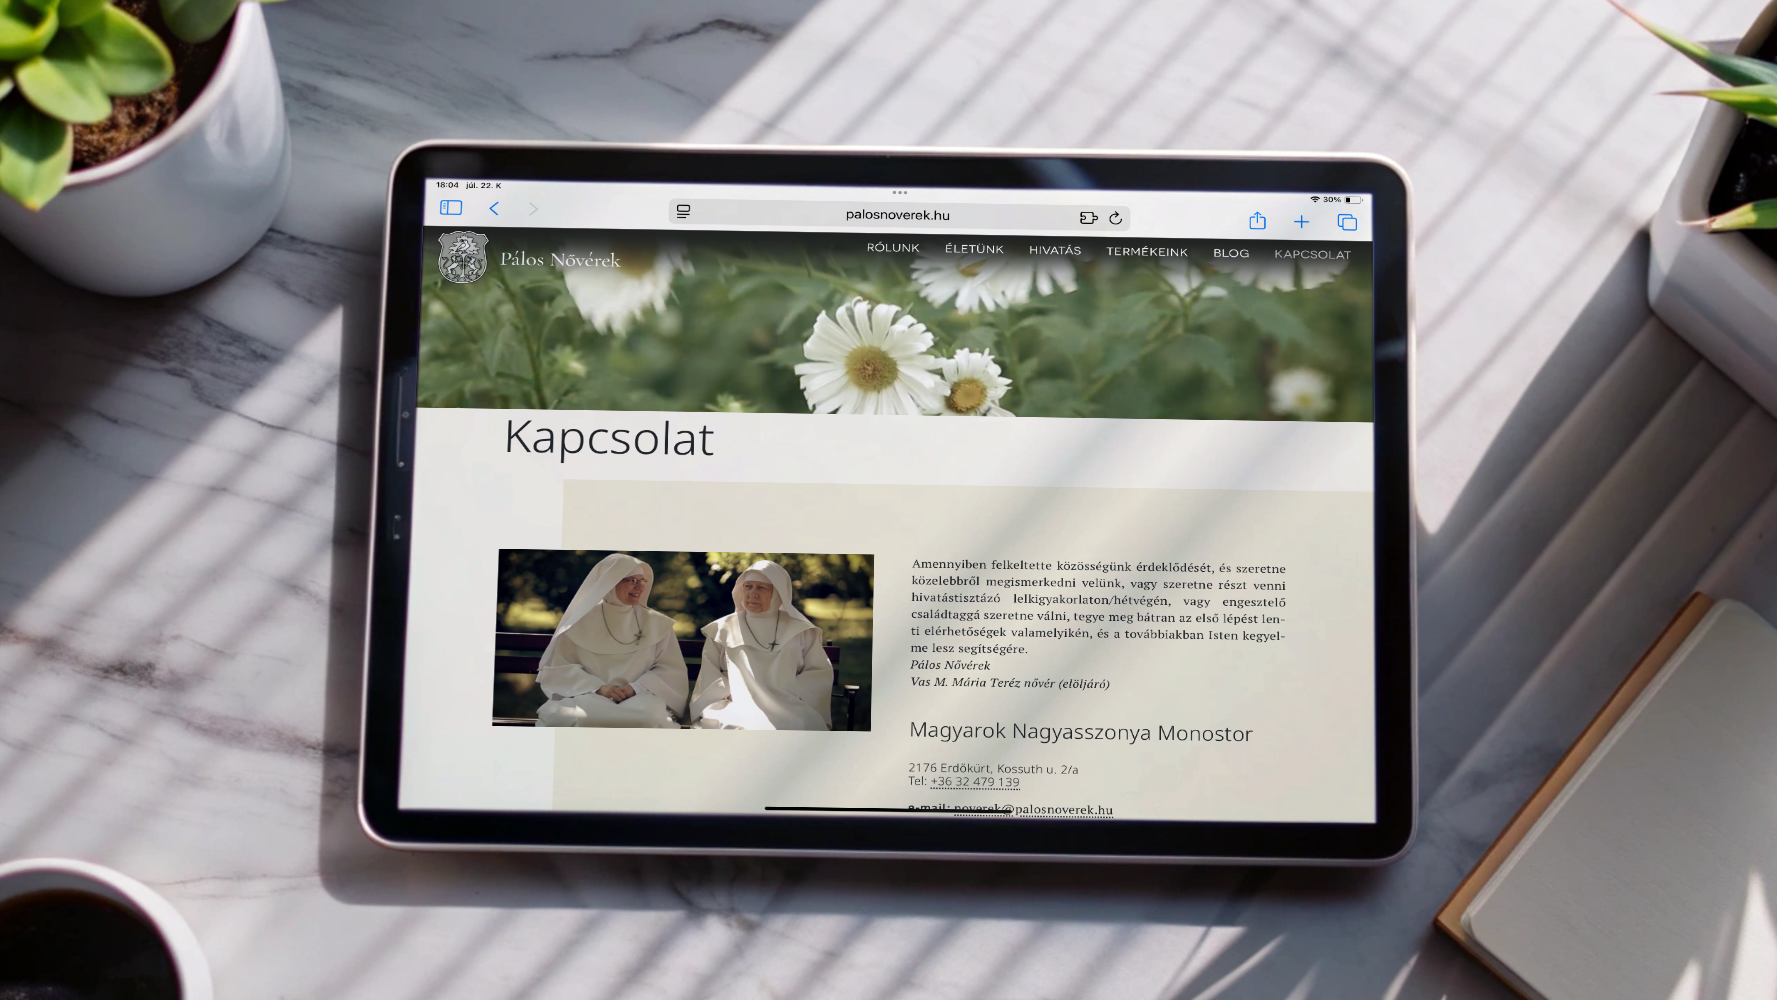Open the BLOG menu item
This screenshot has width=1777, height=1000.
[1231, 253]
